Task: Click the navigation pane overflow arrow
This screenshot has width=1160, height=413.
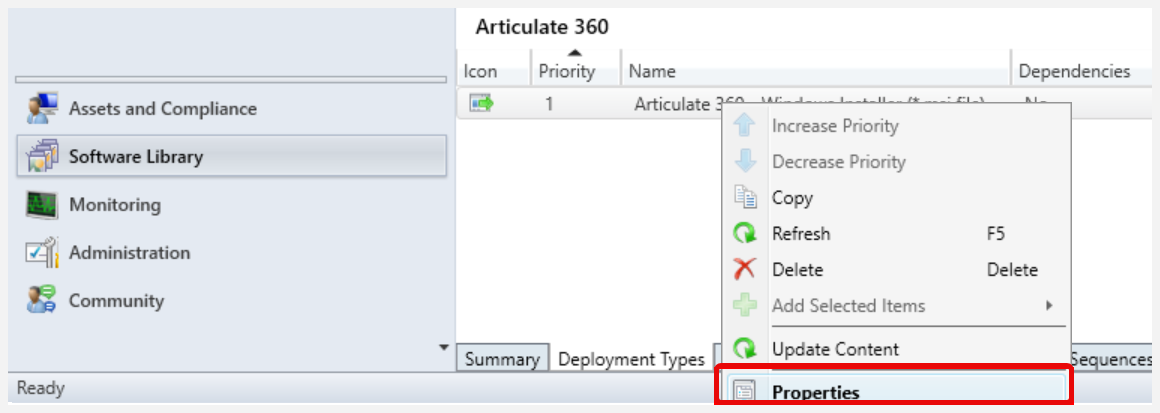Action: pyautogui.click(x=444, y=346)
